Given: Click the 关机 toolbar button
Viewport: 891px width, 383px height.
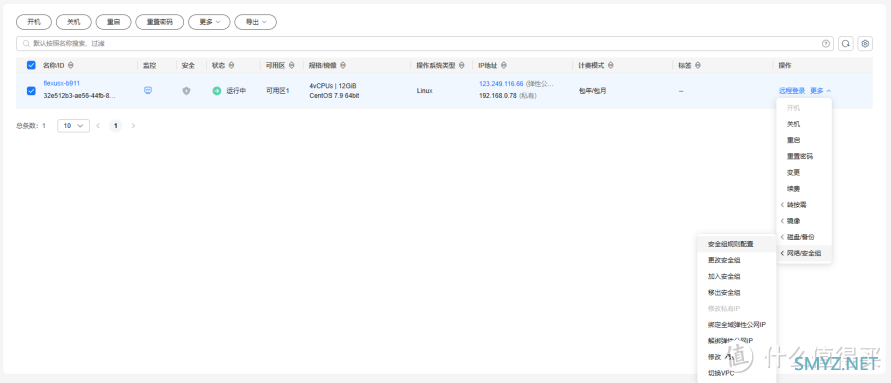Looking at the screenshot, I should point(74,22).
